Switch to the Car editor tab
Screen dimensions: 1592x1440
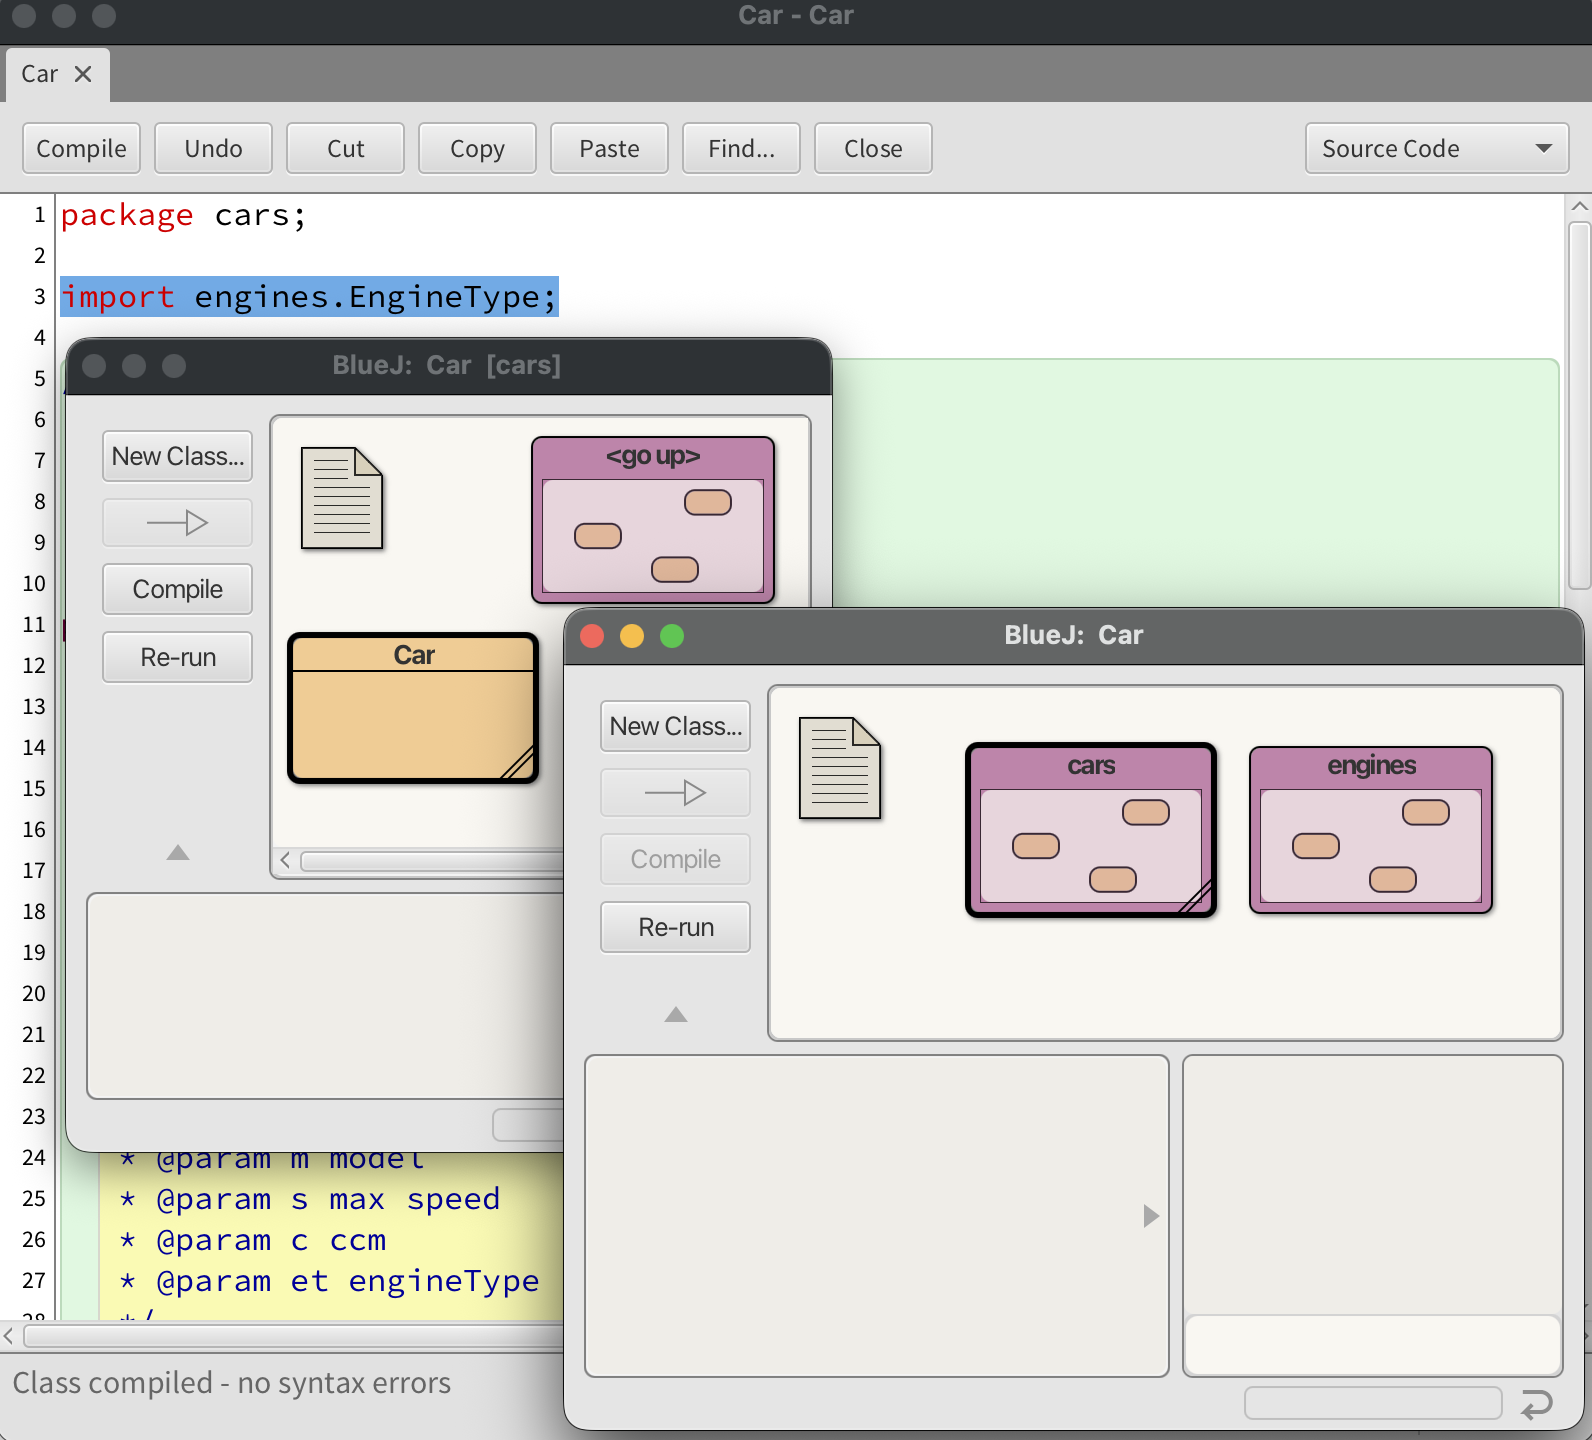coord(40,75)
